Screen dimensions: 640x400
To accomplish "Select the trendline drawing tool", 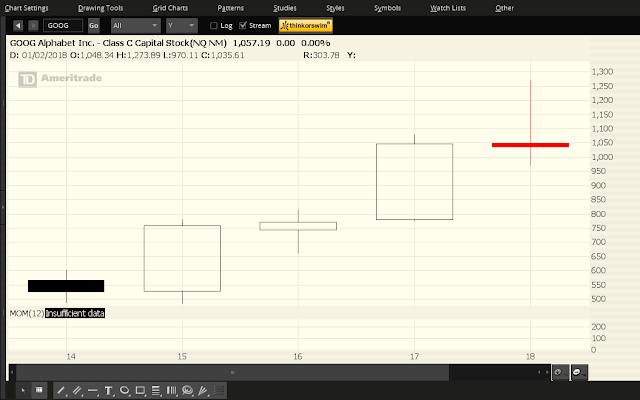I will point(61,391).
